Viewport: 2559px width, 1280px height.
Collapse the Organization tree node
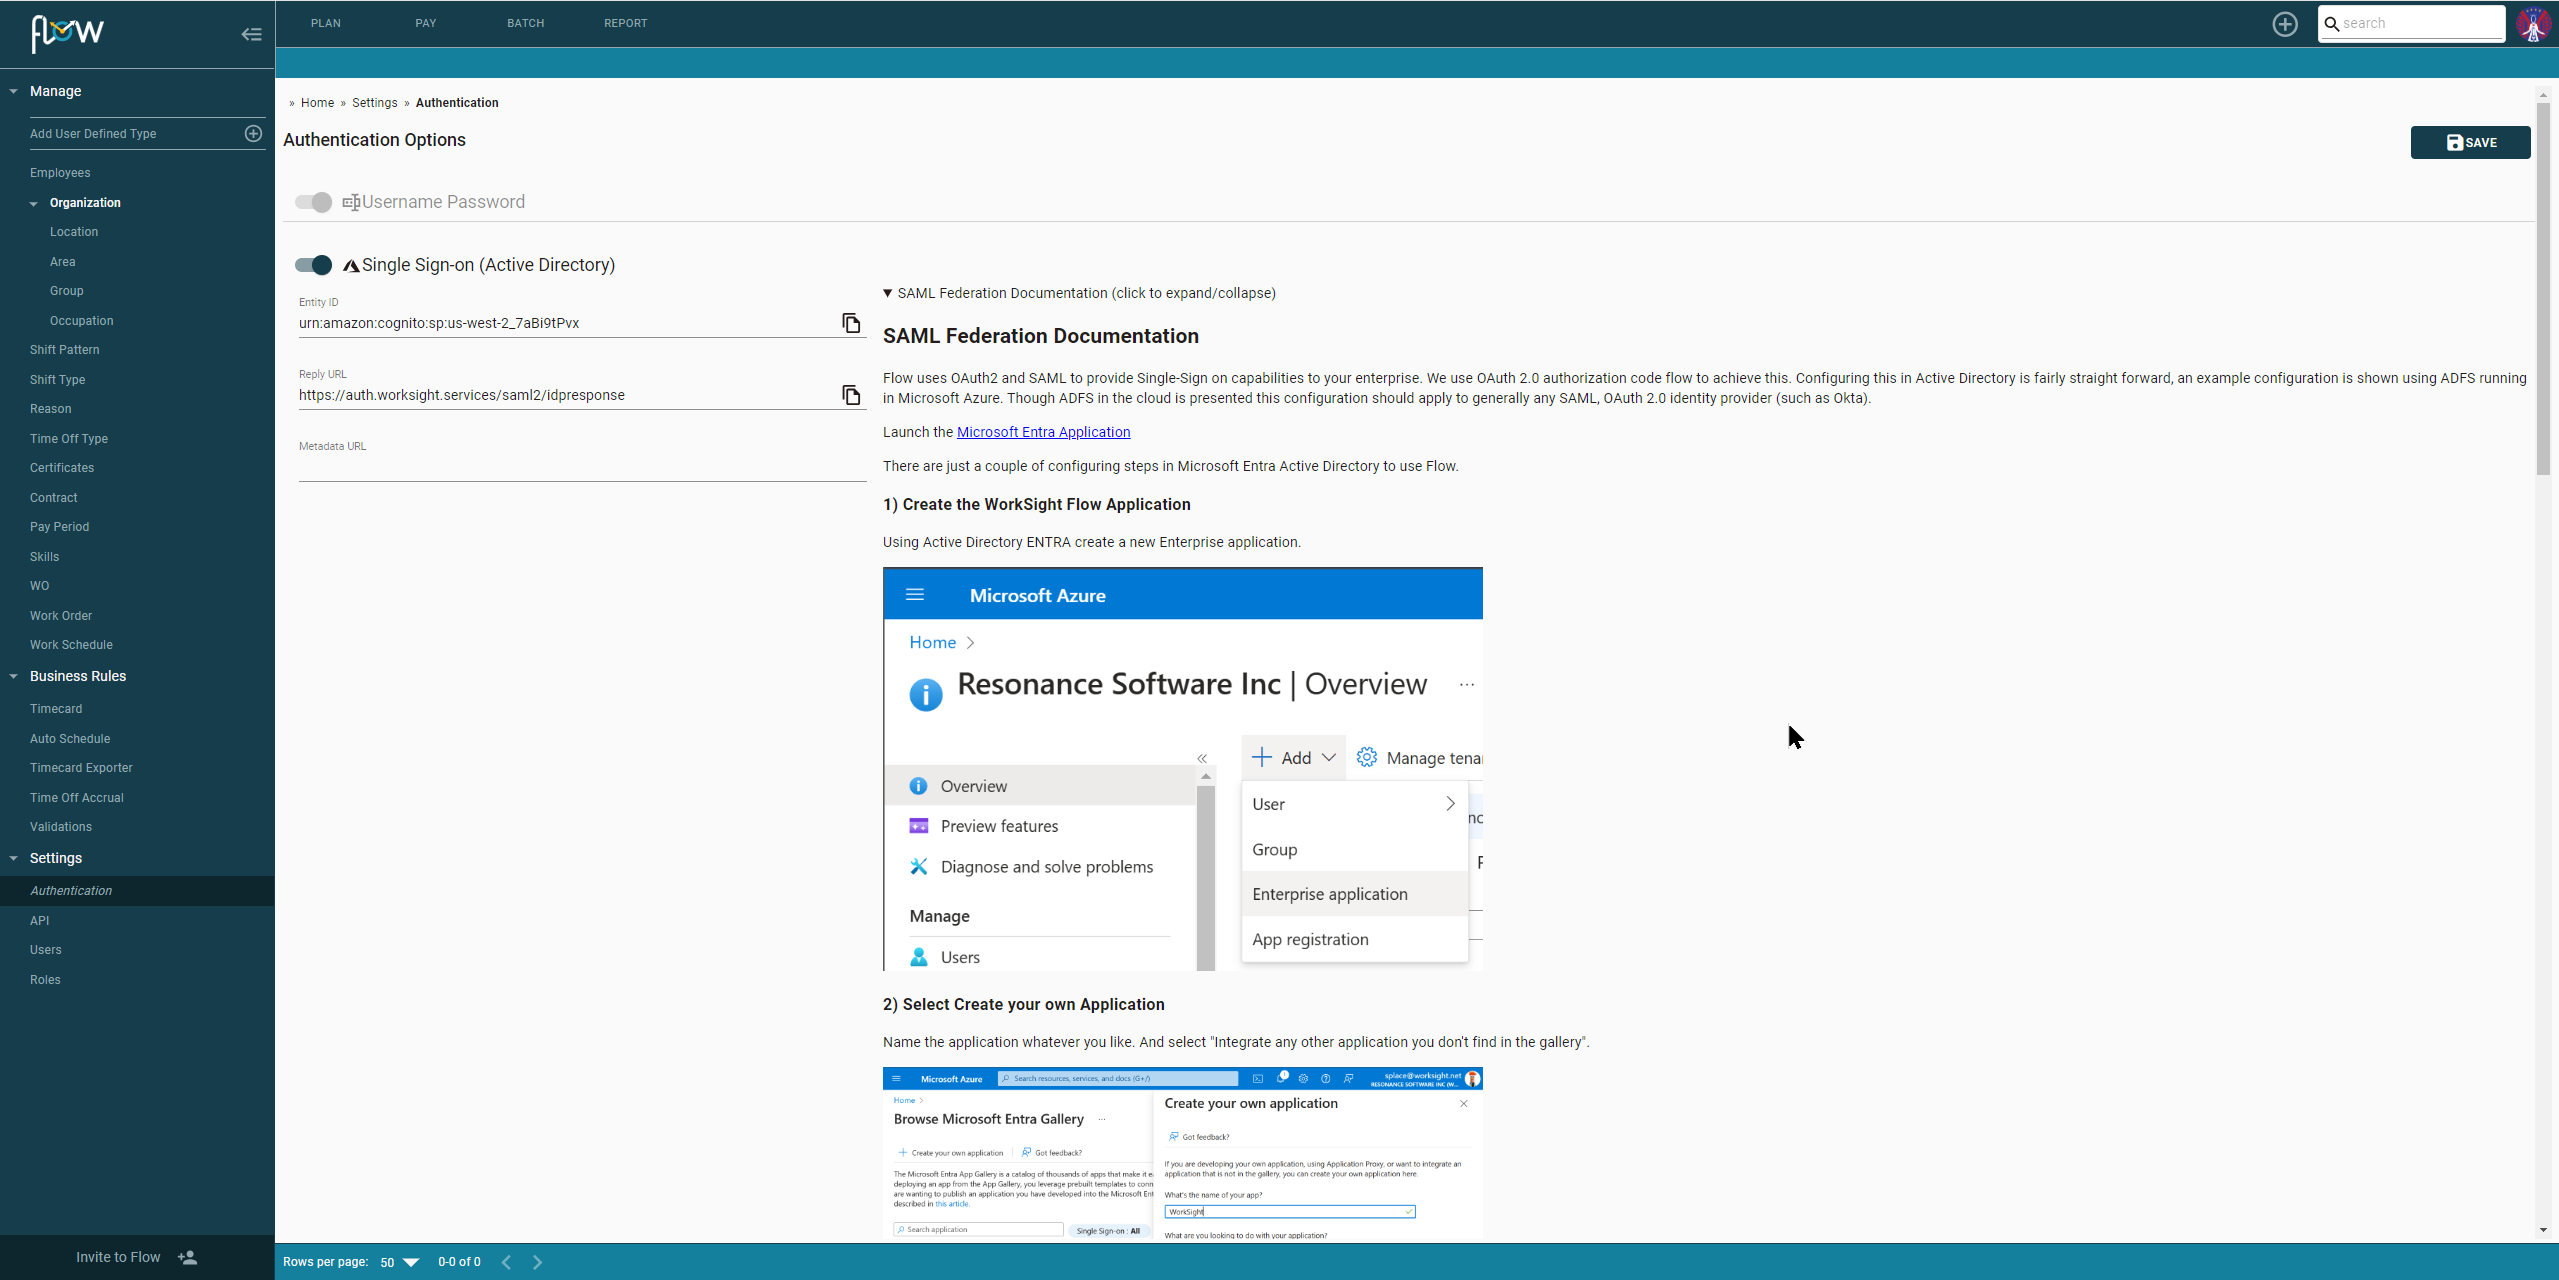coord(34,202)
